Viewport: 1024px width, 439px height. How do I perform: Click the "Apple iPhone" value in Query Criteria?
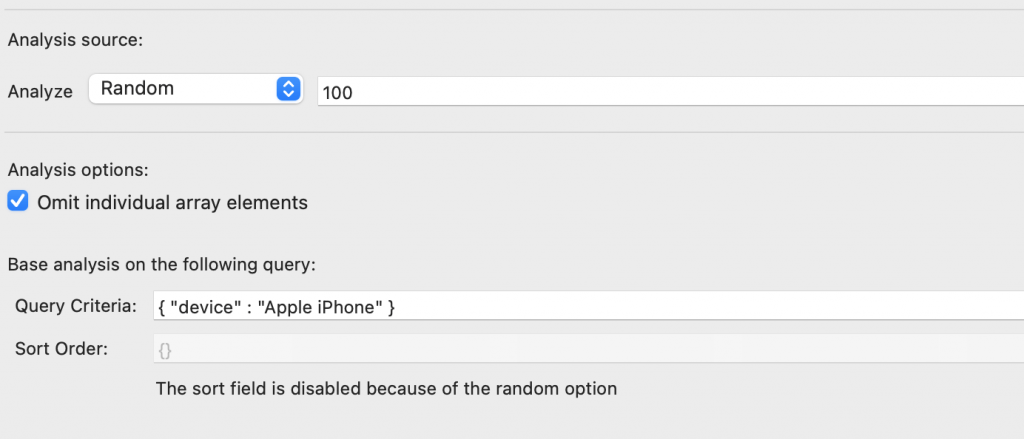coord(321,306)
